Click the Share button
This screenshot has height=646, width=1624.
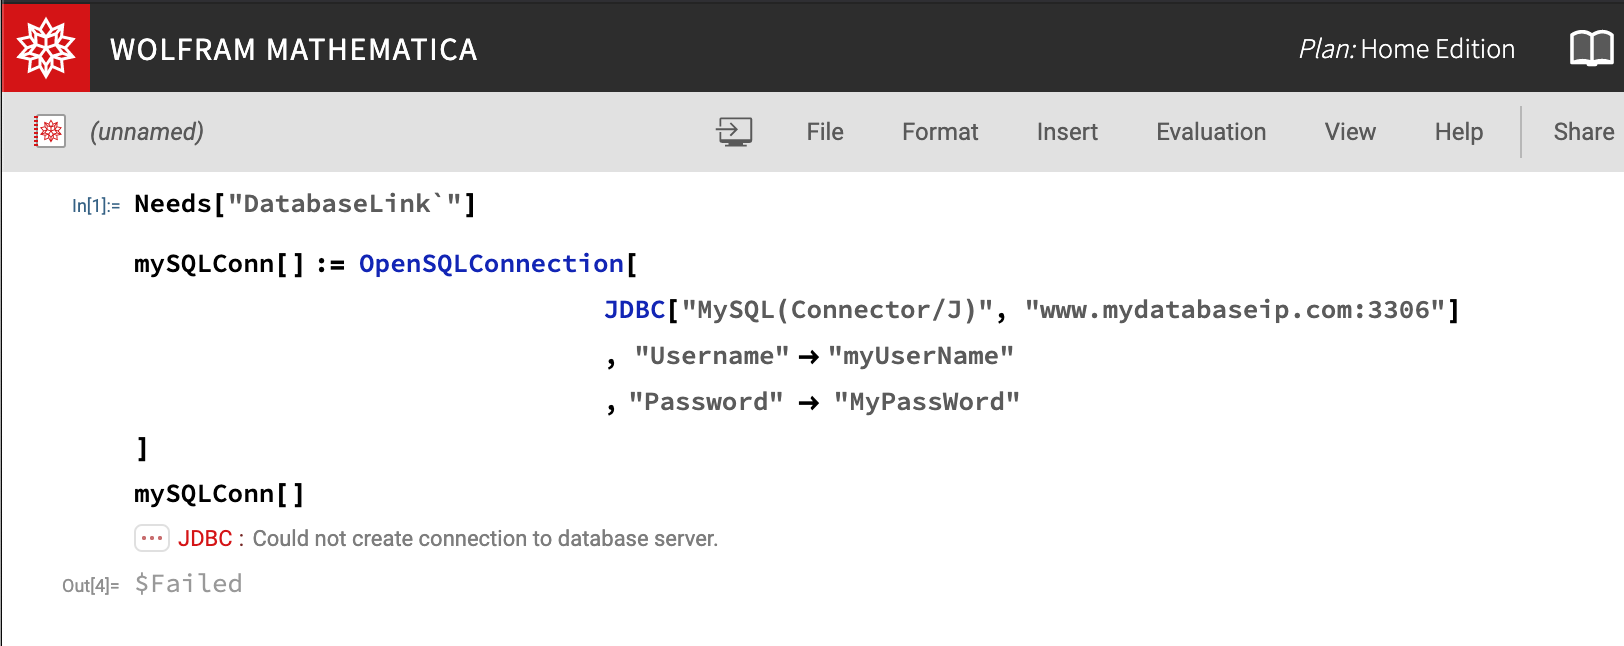coord(1584,132)
